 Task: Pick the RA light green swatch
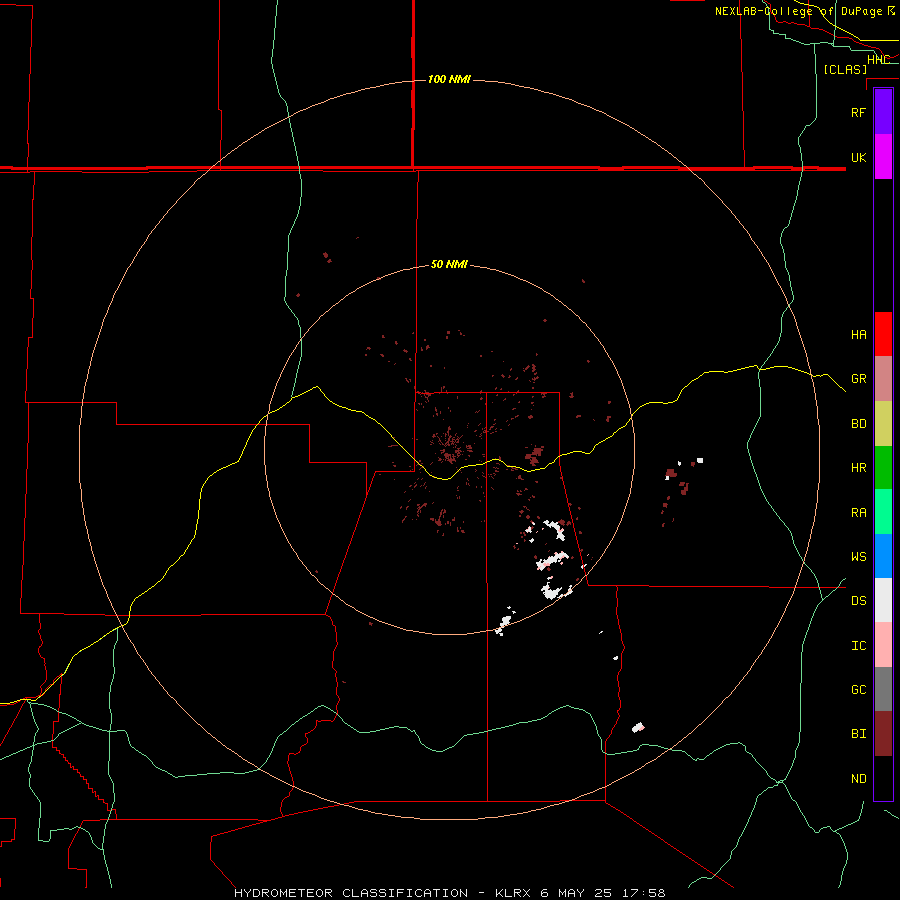click(883, 512)
